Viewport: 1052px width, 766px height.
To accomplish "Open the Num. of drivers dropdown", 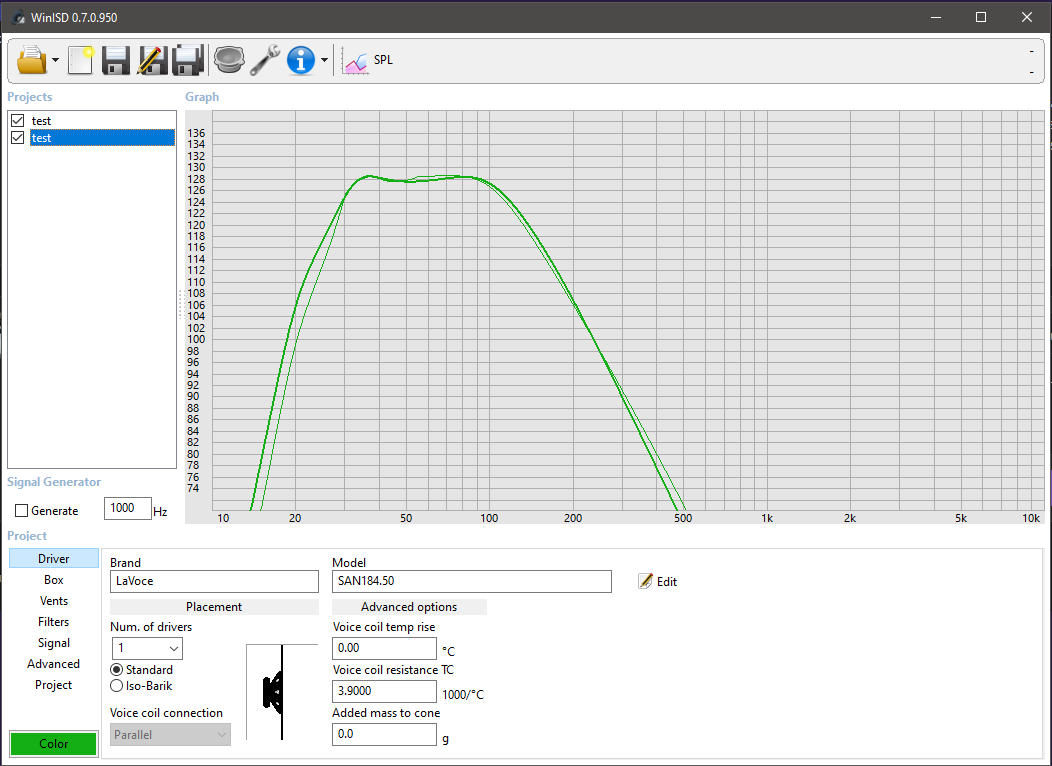I will tap(147, 648).
